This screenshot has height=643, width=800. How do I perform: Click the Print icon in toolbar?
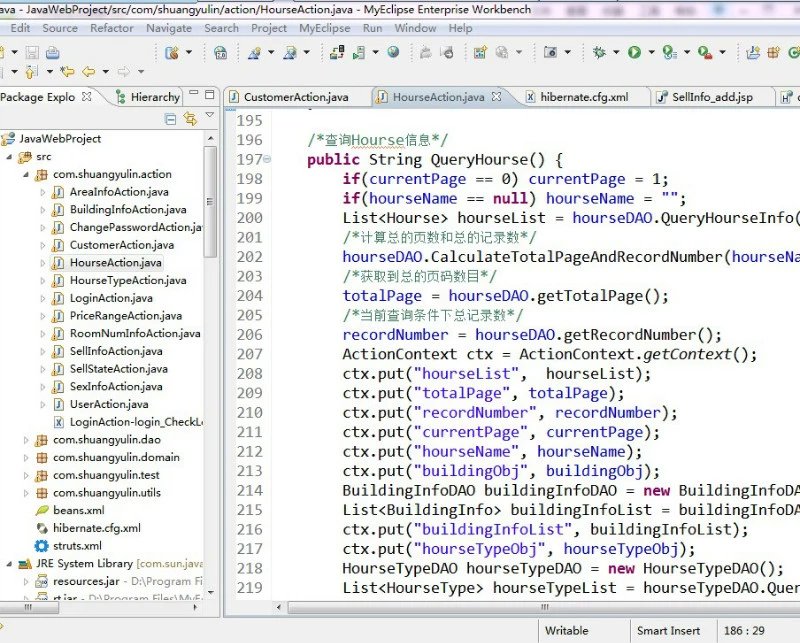click(53, 53)
